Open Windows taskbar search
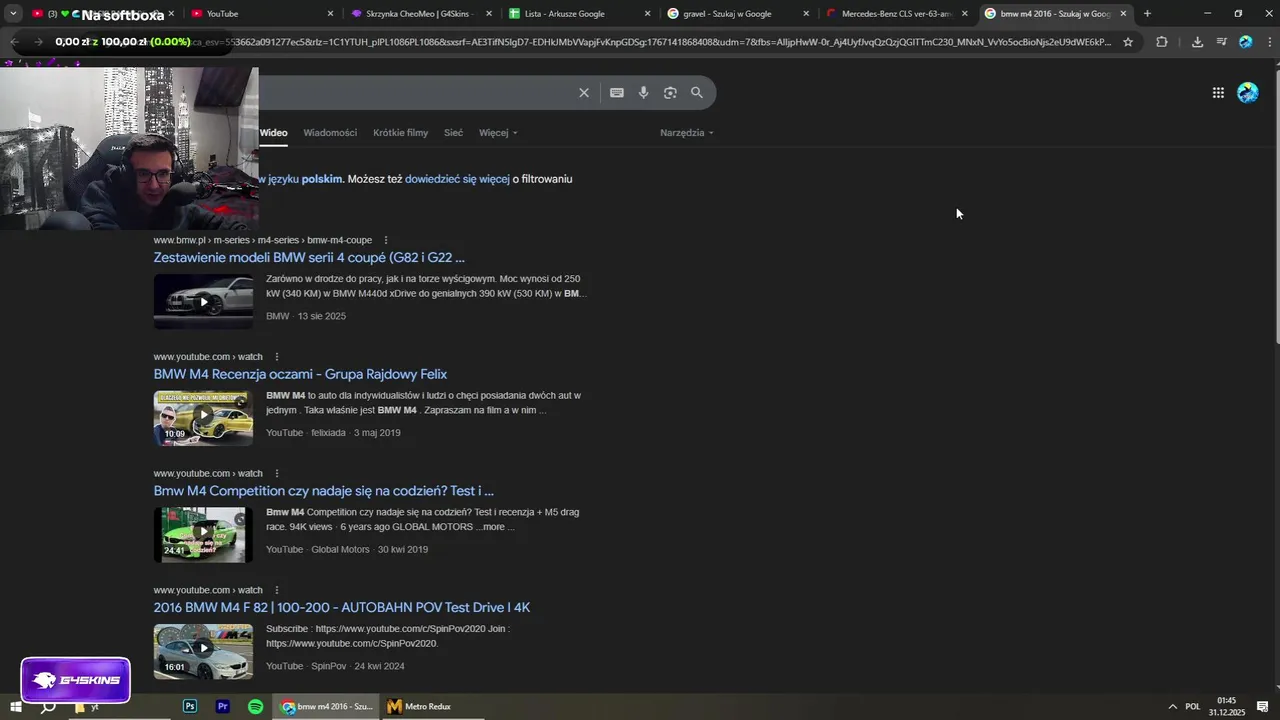Screen dimensions: 1280x720 [x=48, y=707]
